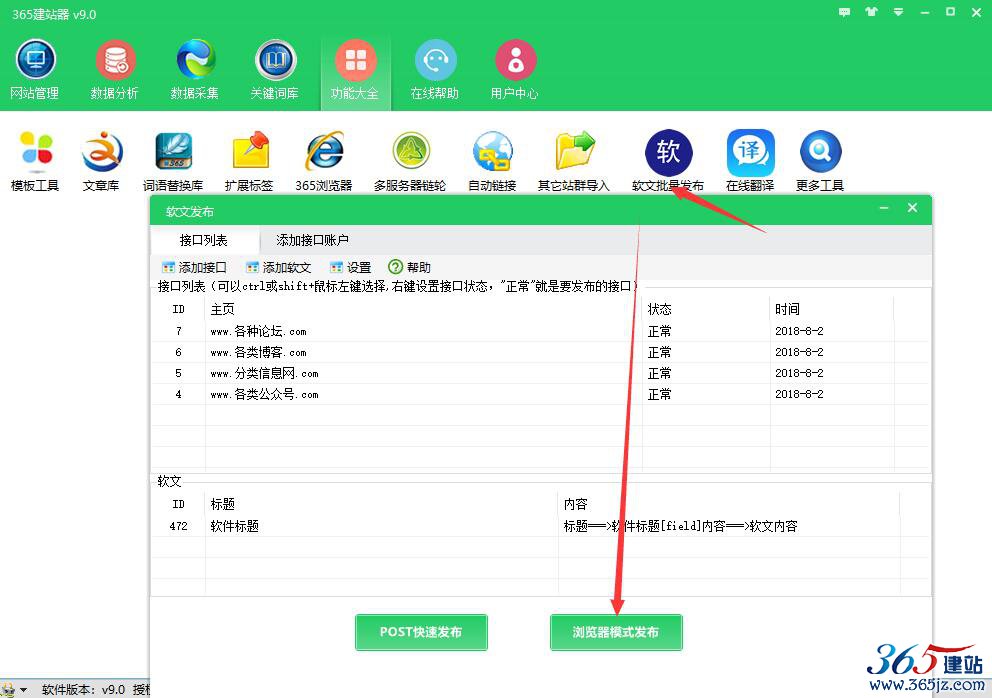Launch the 模板工具 tool
Image resolution: width=992 pixels, height=698 pixels.
click(35, 161)
